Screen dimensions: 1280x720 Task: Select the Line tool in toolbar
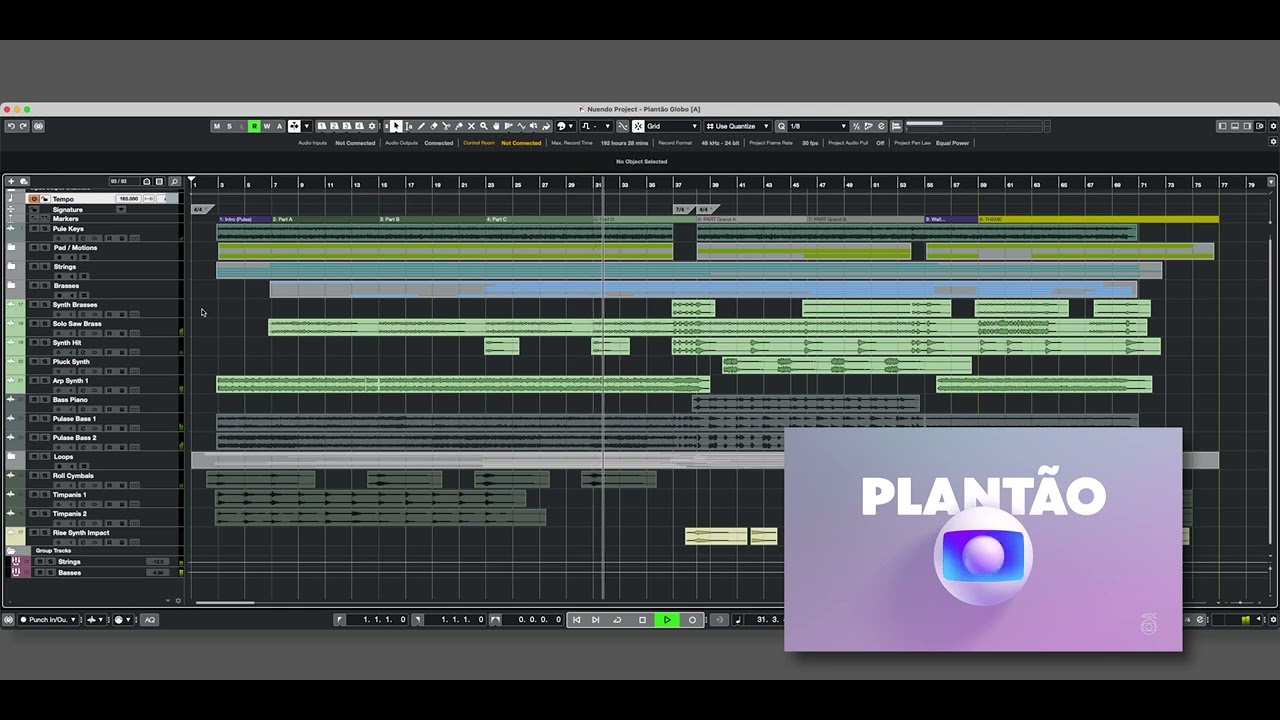pos(521,126)
